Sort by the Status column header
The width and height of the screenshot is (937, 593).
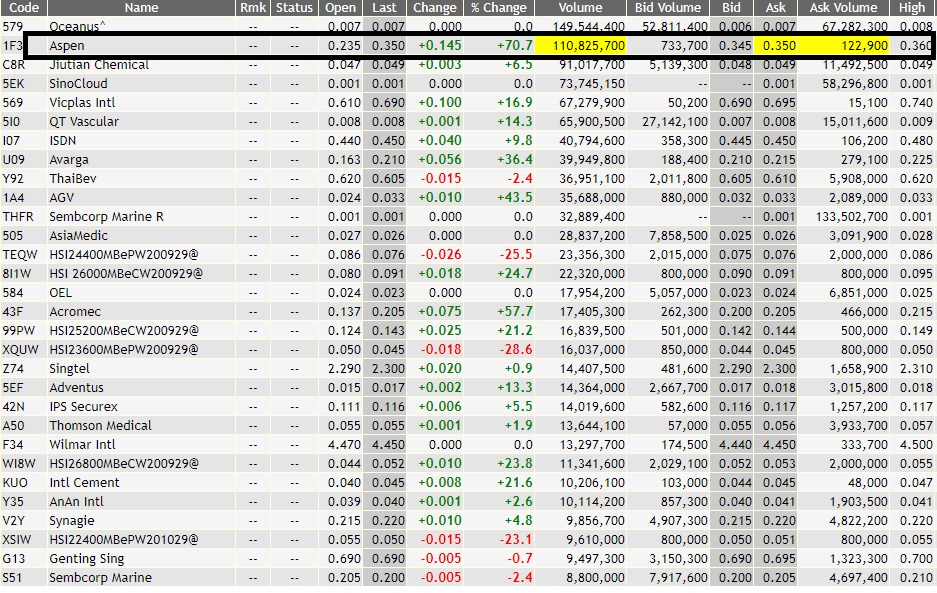coord(293,8)
